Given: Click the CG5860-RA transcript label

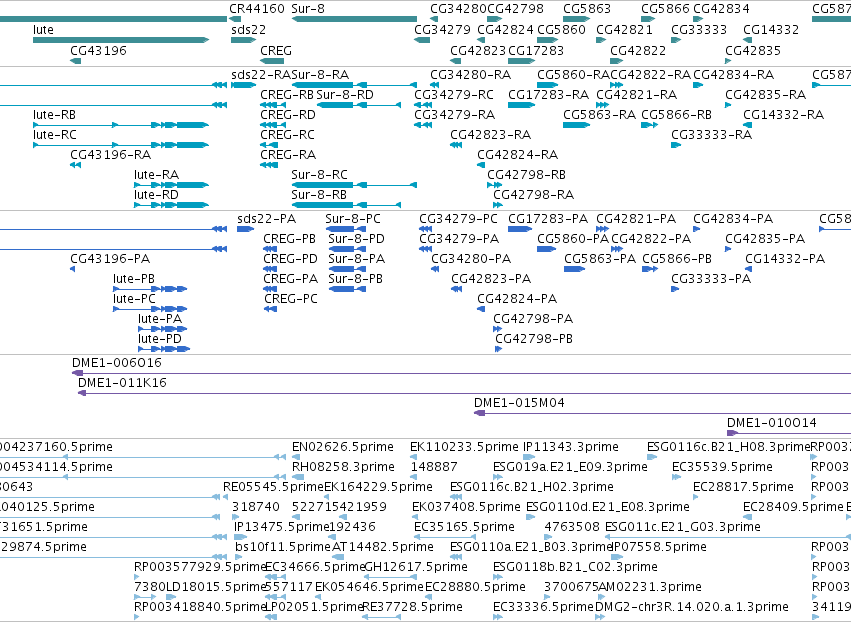Looking at the screenshot, I should pyautogui.click(x=574, y=75).
